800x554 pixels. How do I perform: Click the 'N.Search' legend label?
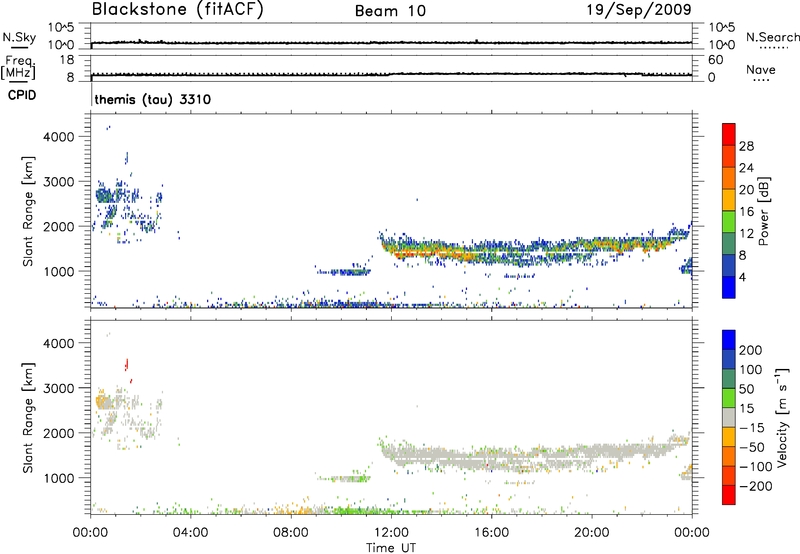point(772,37)
